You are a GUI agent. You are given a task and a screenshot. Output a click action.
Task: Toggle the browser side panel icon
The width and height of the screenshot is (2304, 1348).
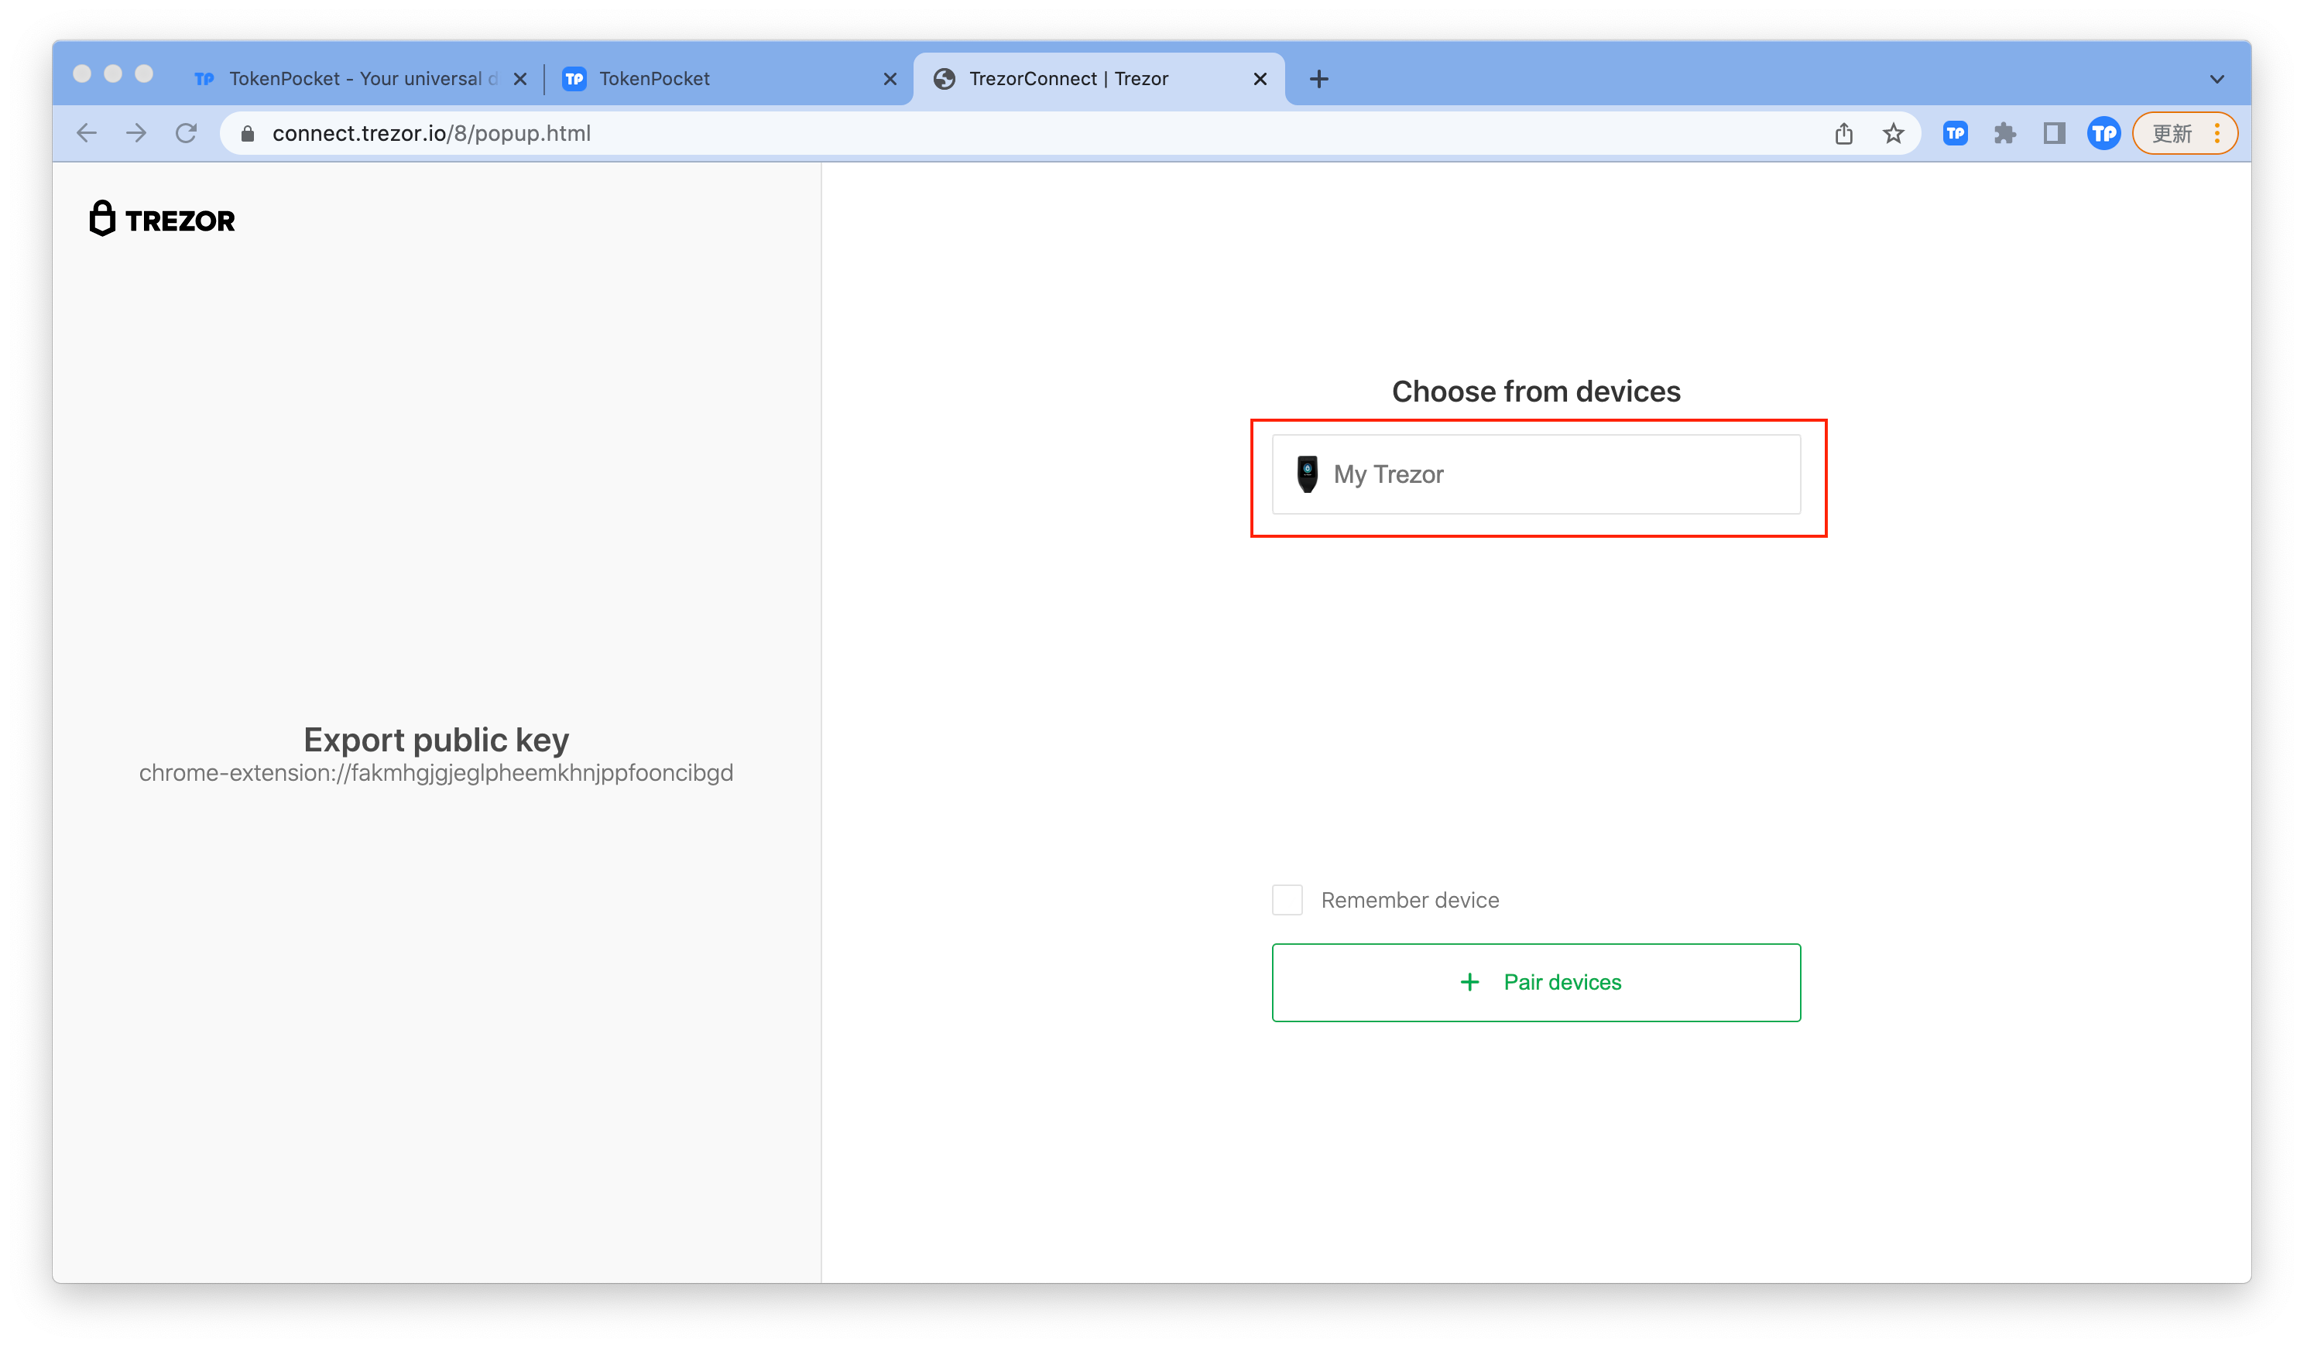(x=2054, y=133)
